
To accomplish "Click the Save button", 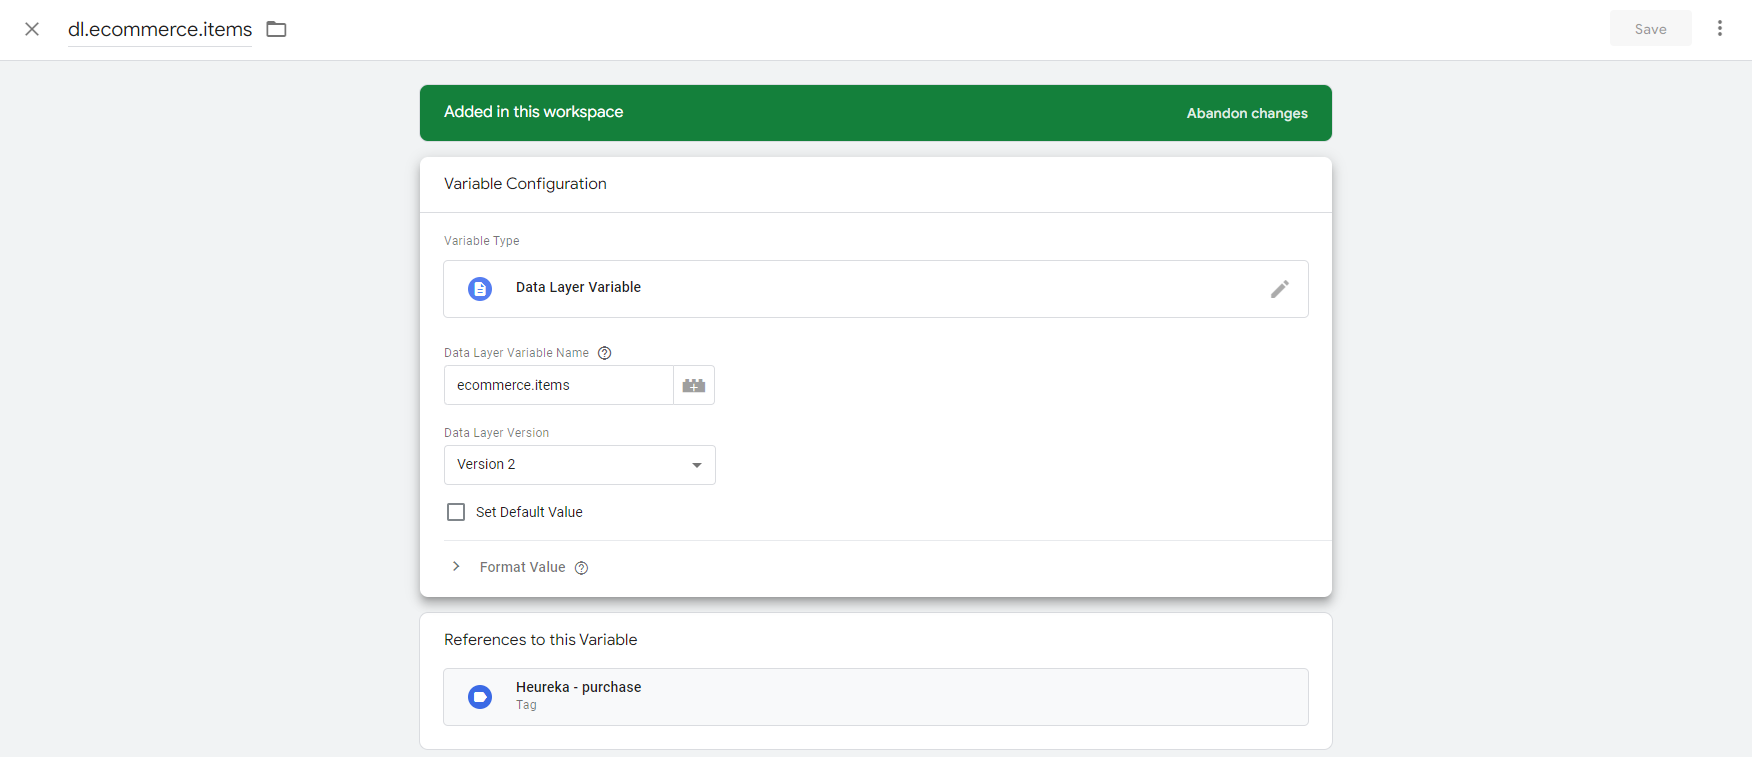I will (x=1650, y=29).
